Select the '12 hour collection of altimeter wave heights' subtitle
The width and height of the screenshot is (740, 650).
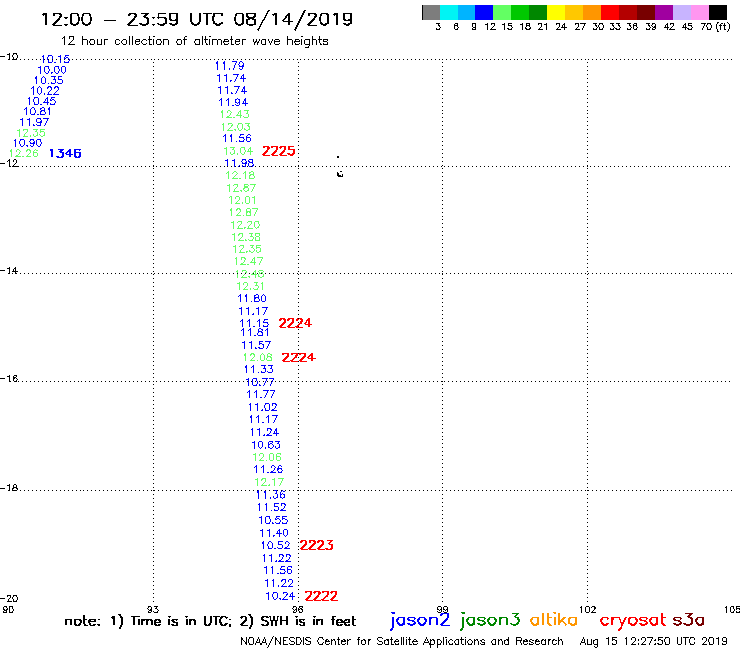click(194, 41)
